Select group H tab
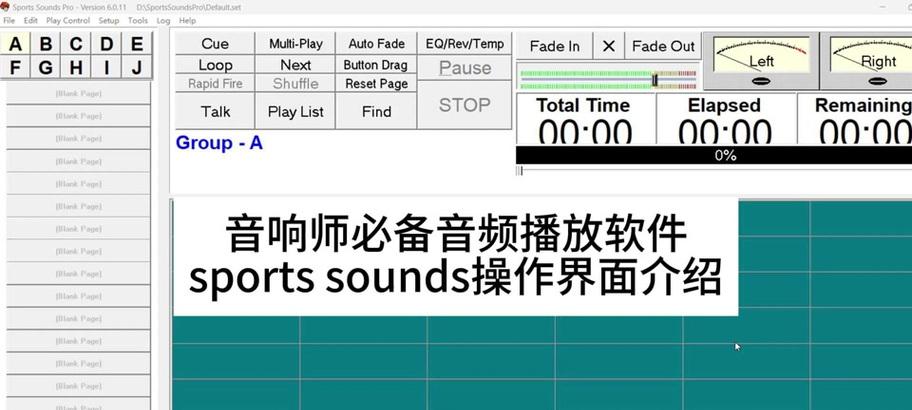Screen dimensions: 912x410 [76, 67]
